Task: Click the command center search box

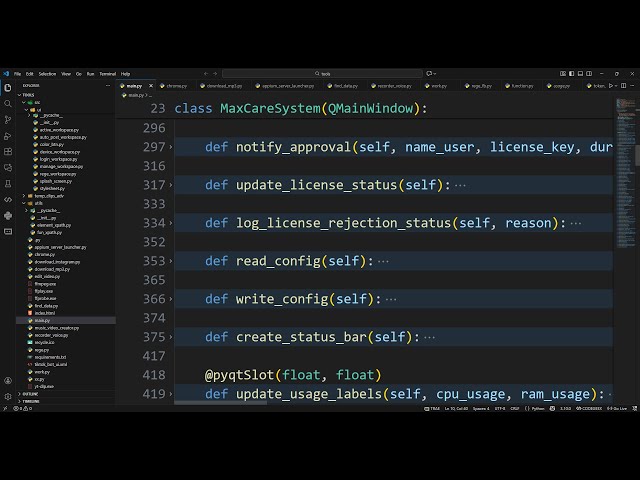Action: (x=322, y=74)
